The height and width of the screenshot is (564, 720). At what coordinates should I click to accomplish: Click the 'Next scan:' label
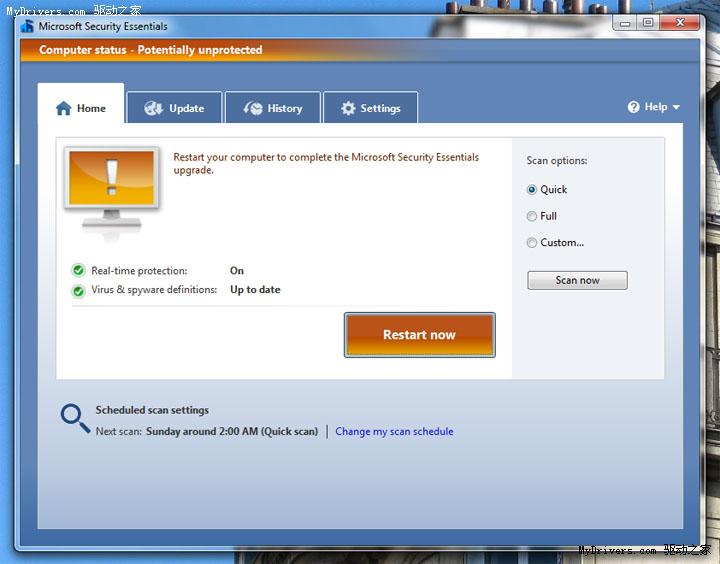(x=118, y=432)
